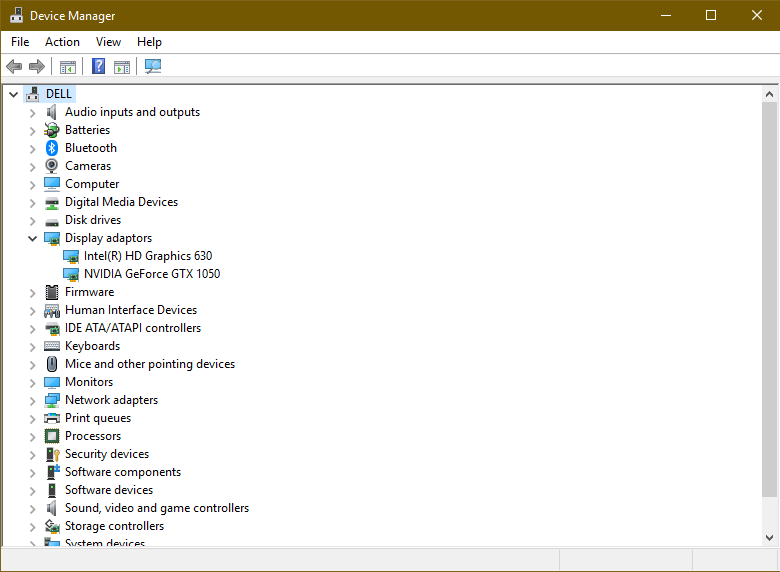Click the scrollbar up arrow
This screenshot has height=572, width=780.
pos(770,94)
